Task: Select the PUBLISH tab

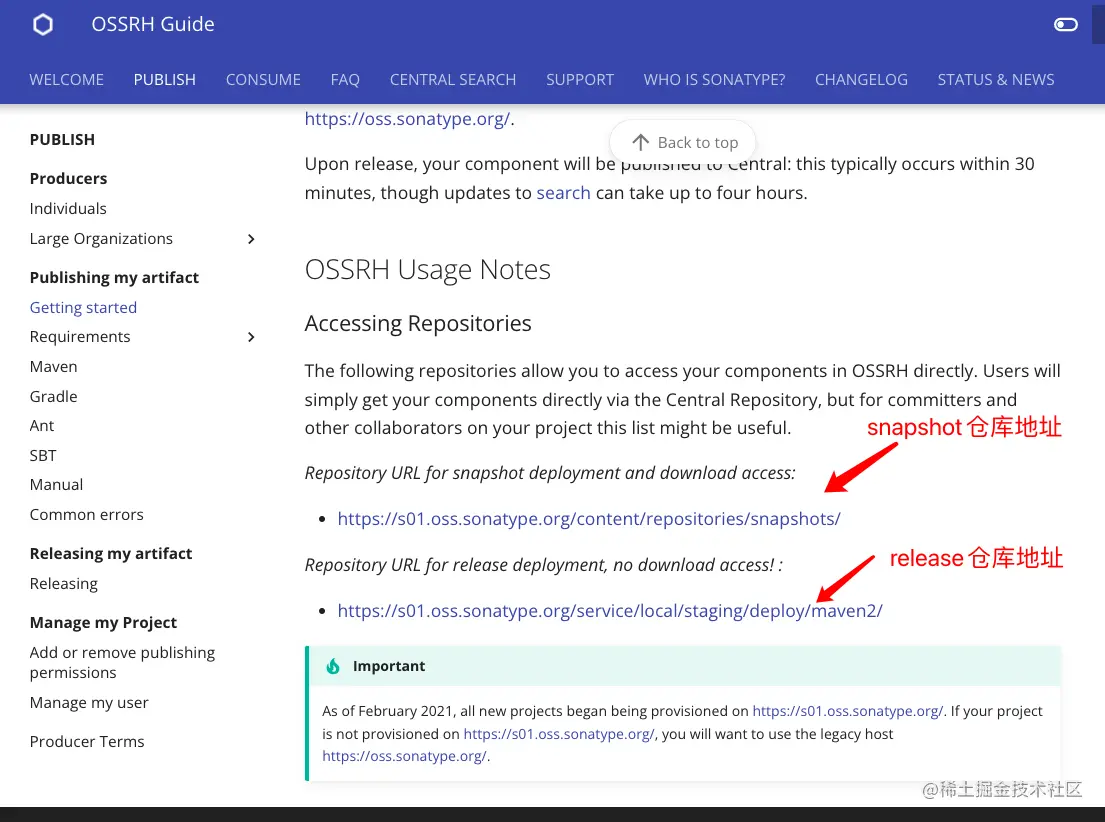Action: pos(165,80)
